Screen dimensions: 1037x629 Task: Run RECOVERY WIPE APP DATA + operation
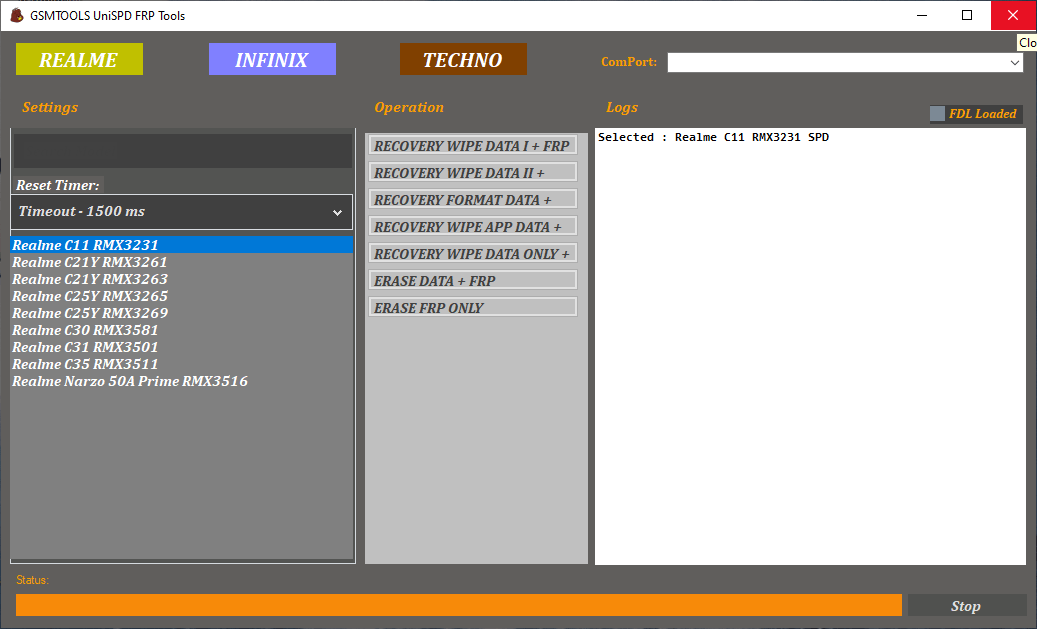(x=472, y=226)
